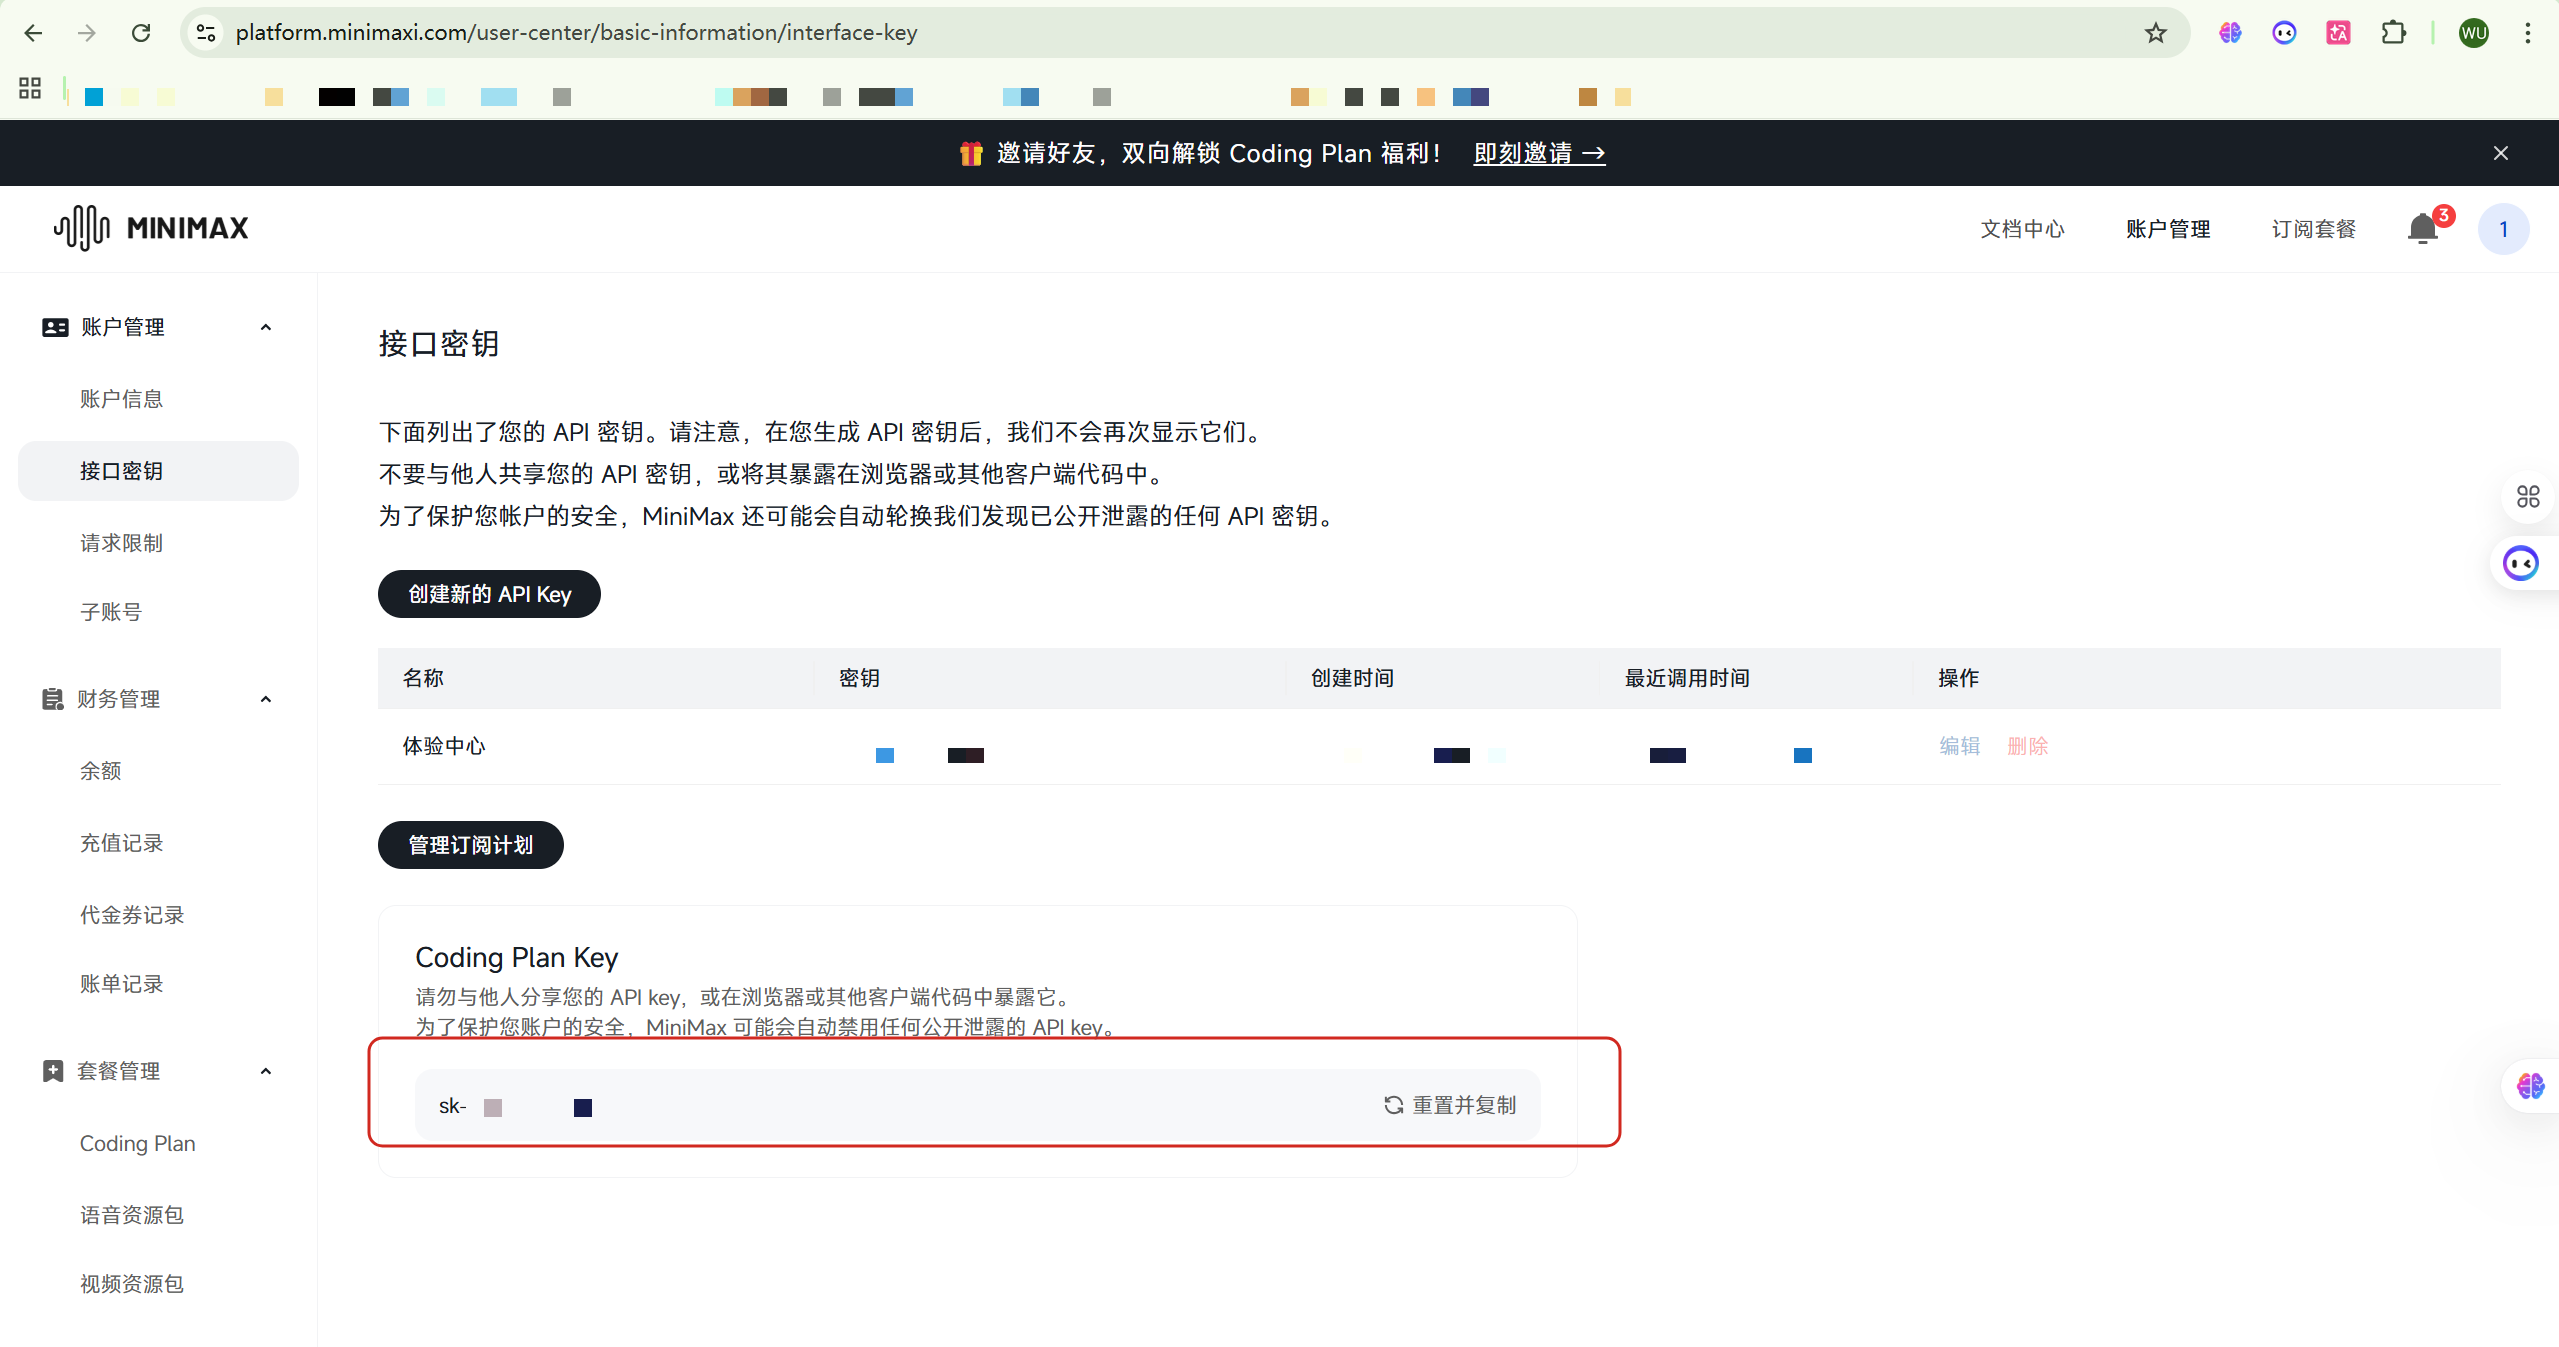Open the WU Chrome profile avatar
The image size is (2559, 1347).
point(2473,33)
